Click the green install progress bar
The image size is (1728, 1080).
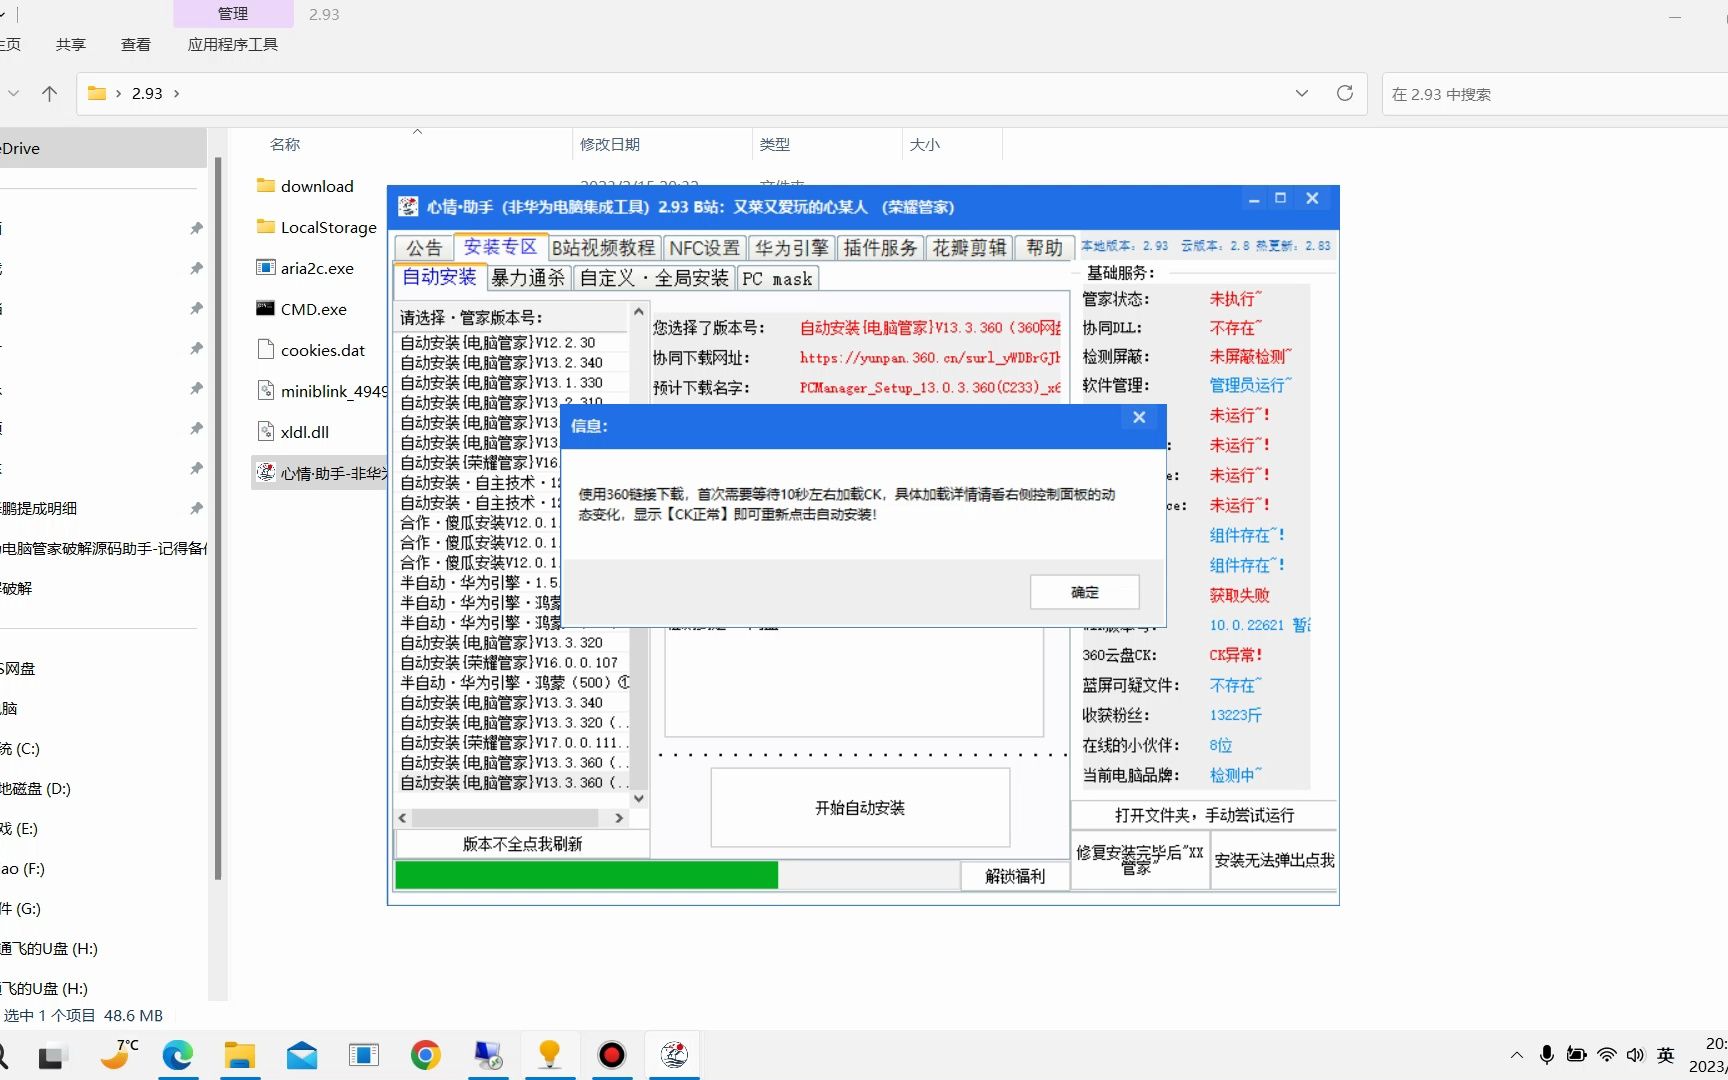tap(586, 875)
